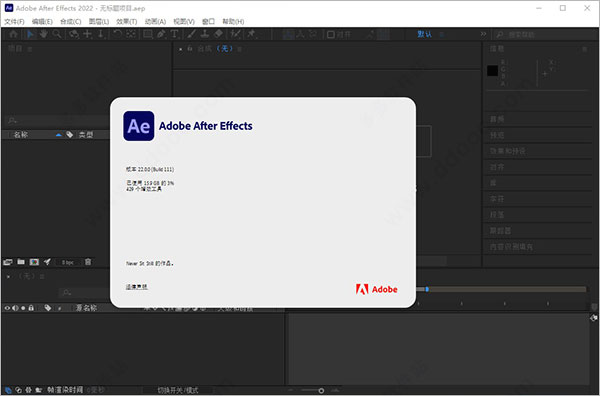Open the Project panel menu

pos(30,49)
